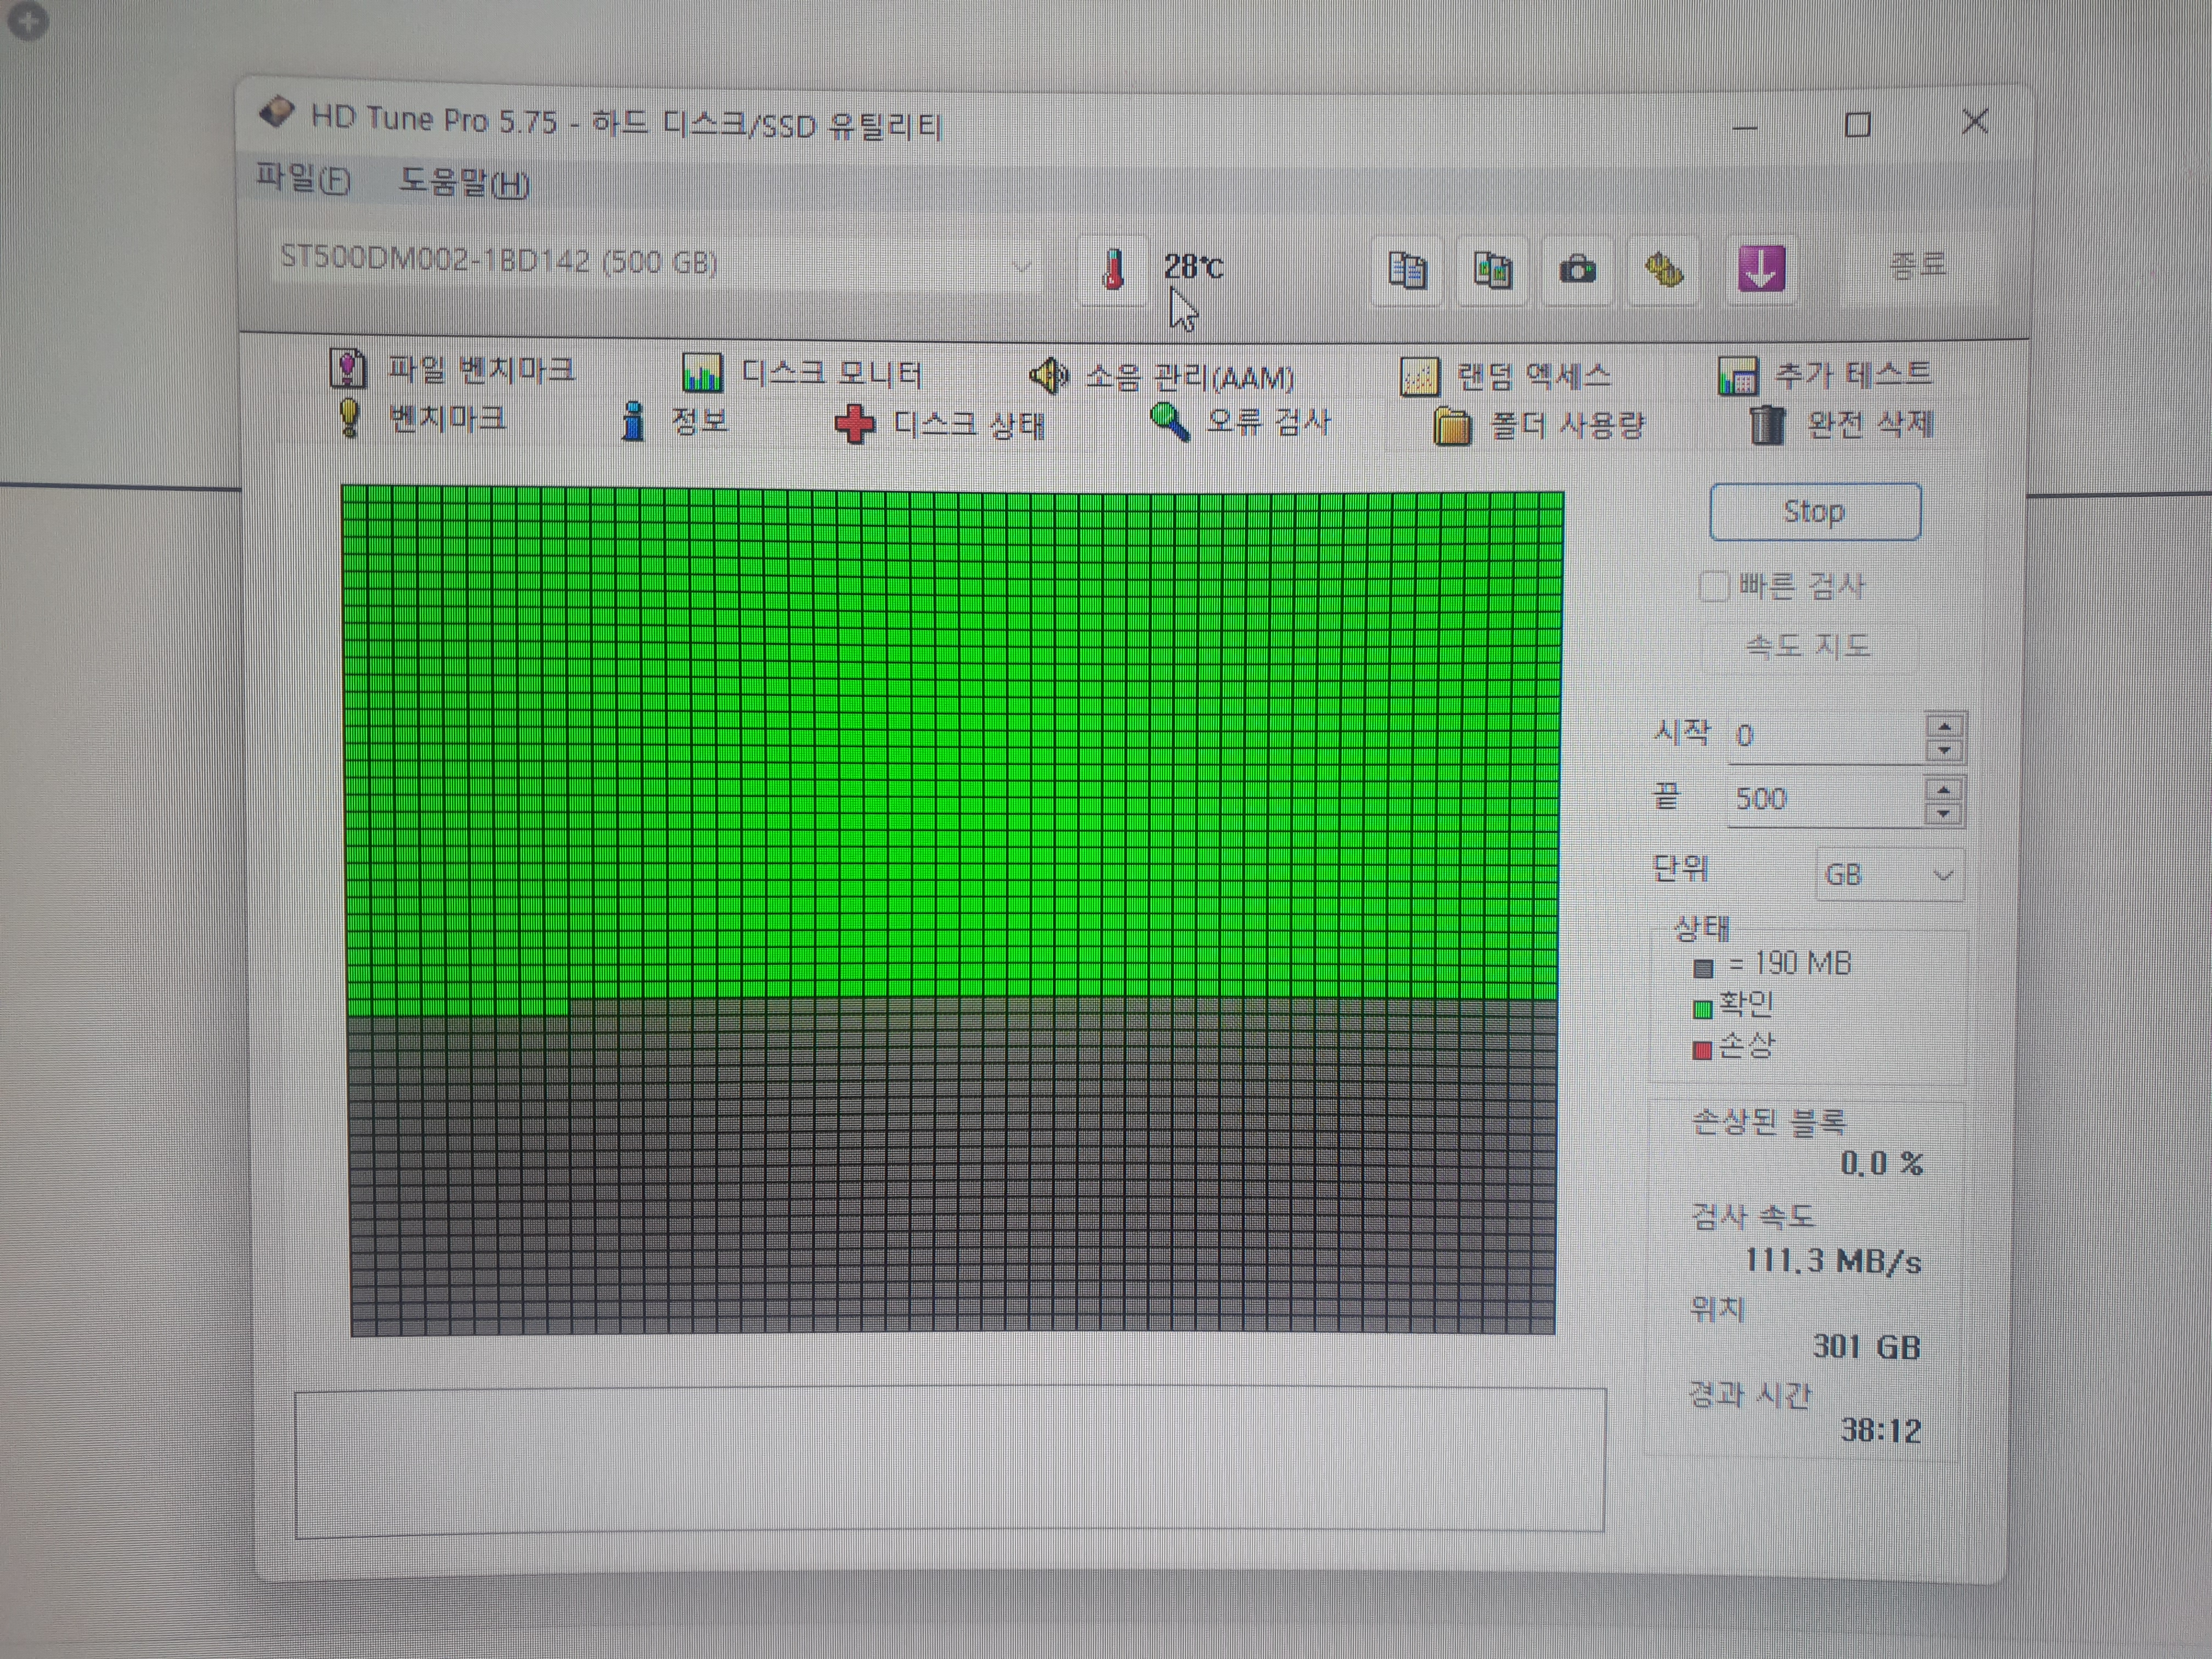The height and width of the screenshot is (1659, 2212).
Task: Open the 소음 관리(AAM) tab
Action: pos(1162,377)
